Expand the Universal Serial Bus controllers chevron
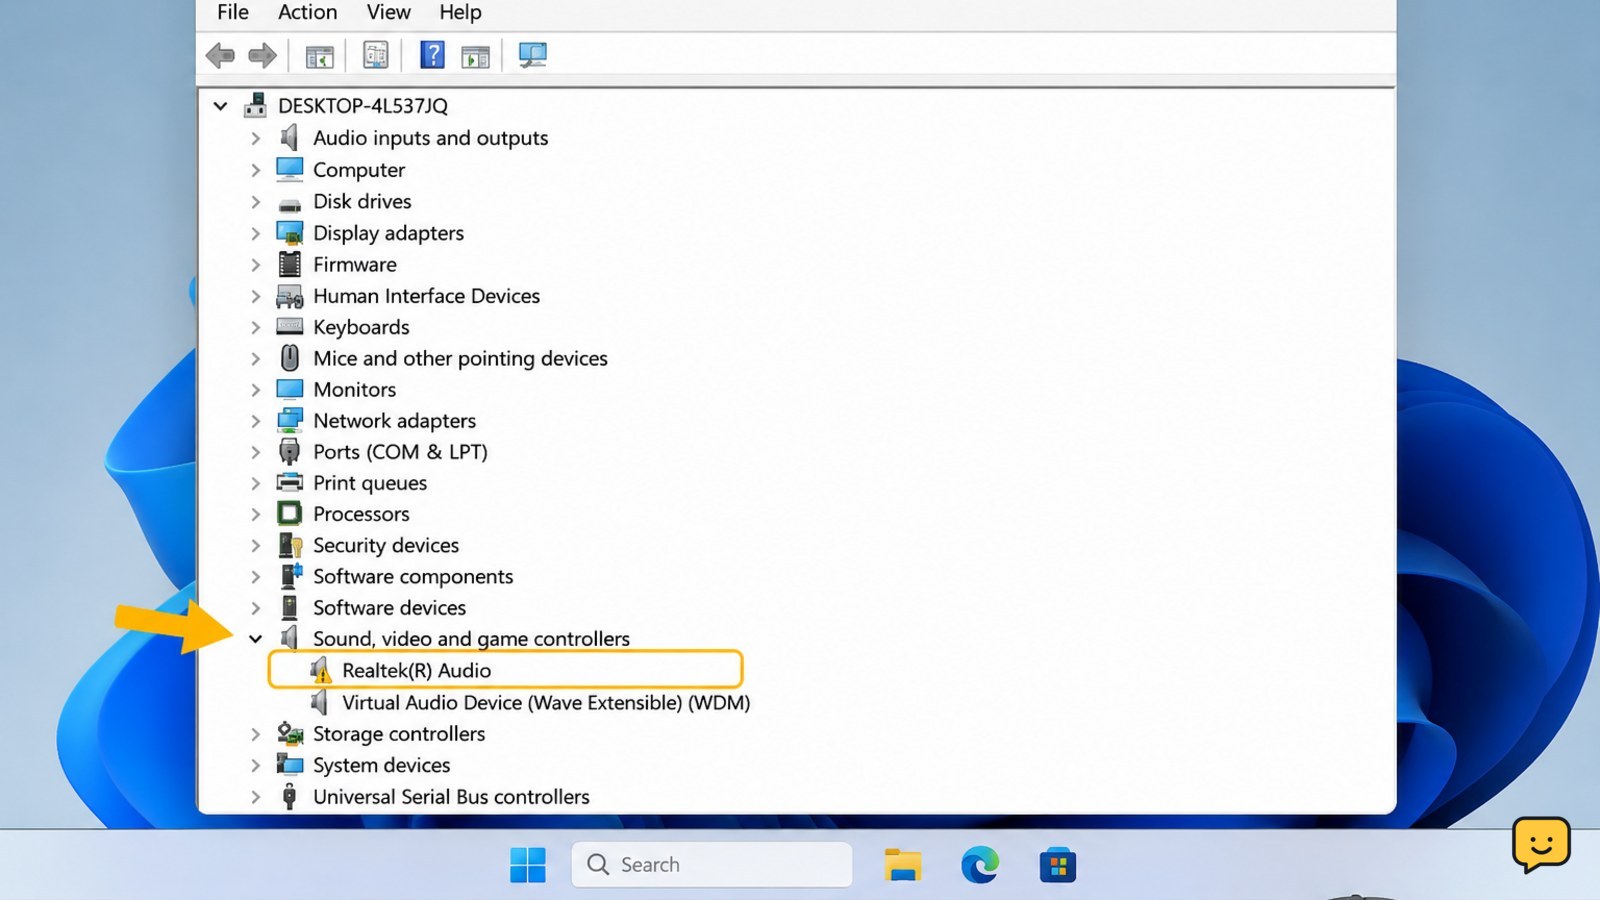The height and width of the screenshot is (900, 1600). (x=255, y=797)
